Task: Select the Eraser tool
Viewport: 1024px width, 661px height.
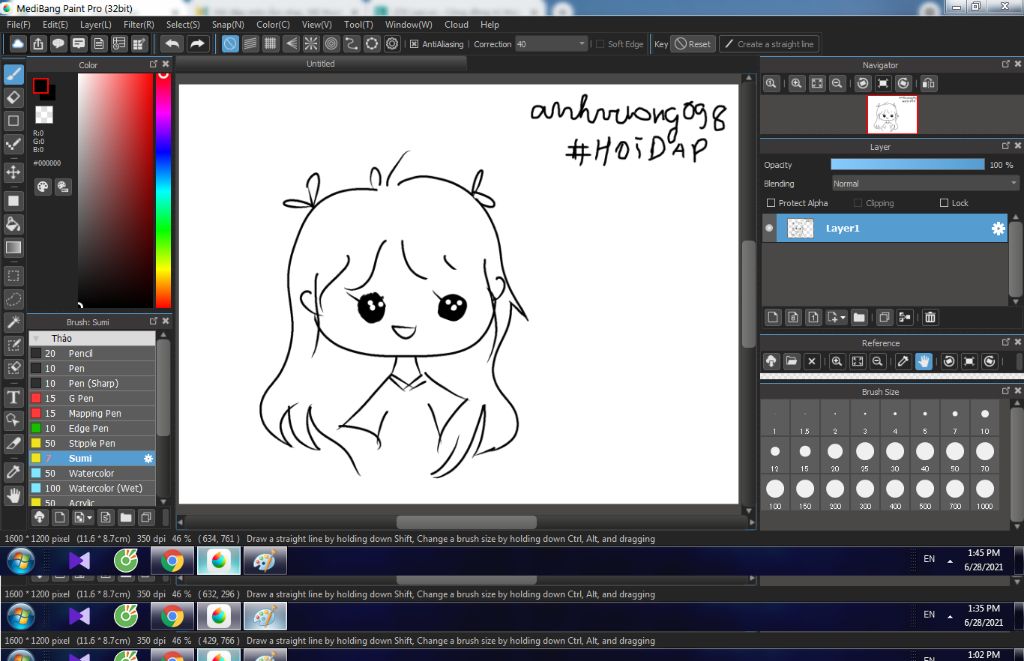Action: tap(14, 97)
